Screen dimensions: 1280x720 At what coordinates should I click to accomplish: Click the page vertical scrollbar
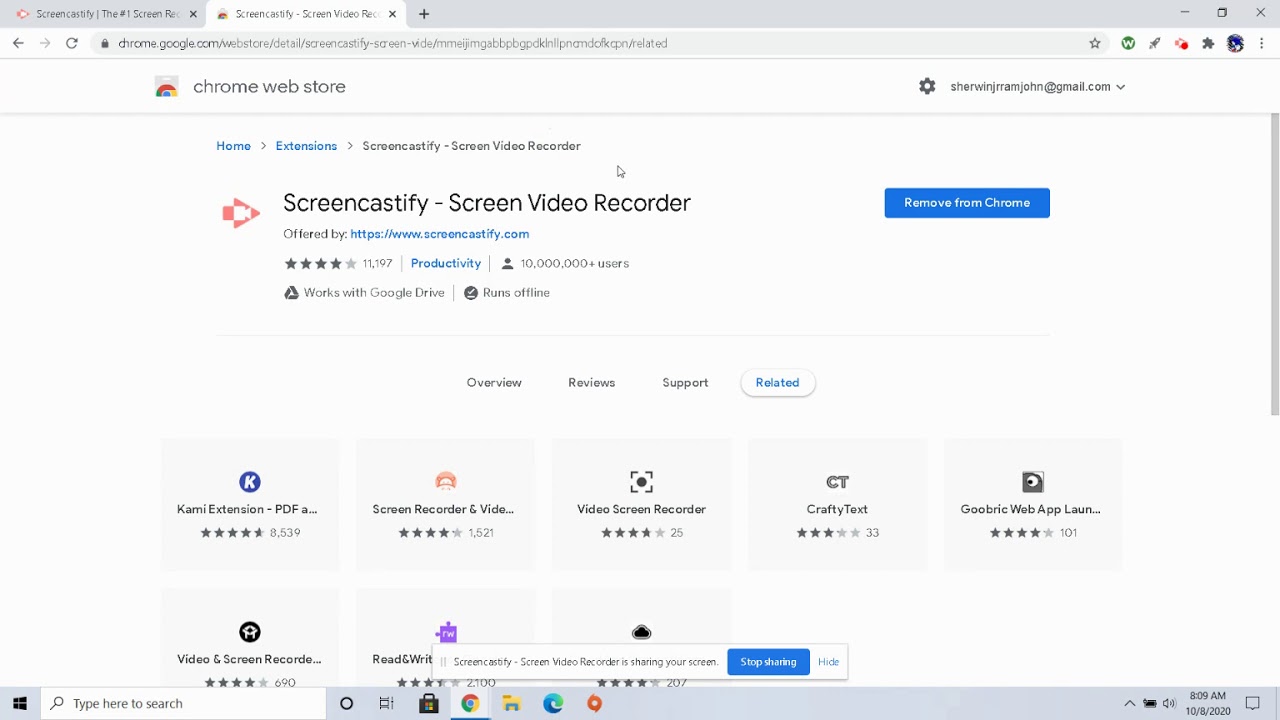pos(1274,265)
